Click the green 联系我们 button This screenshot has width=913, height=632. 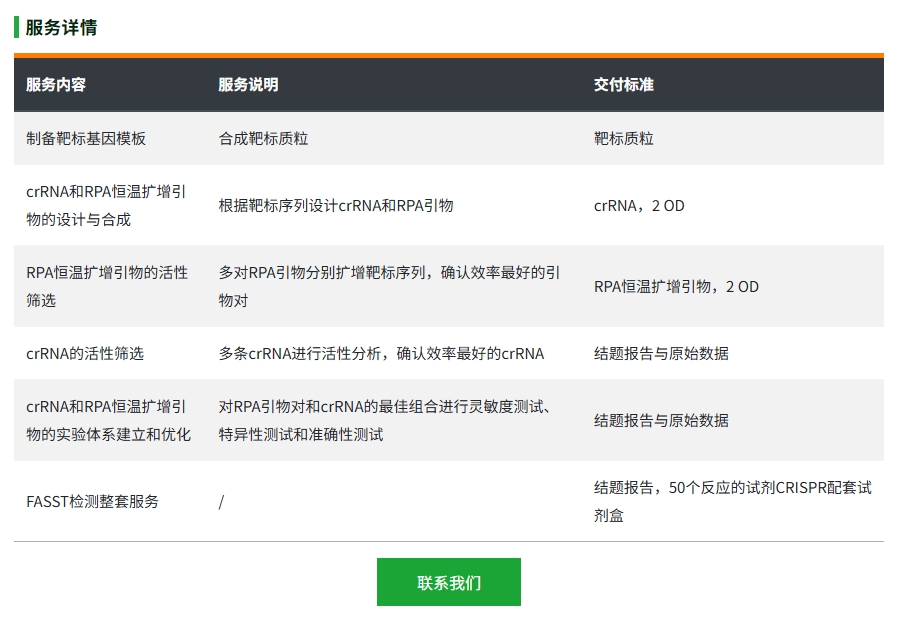pos(448,582)
